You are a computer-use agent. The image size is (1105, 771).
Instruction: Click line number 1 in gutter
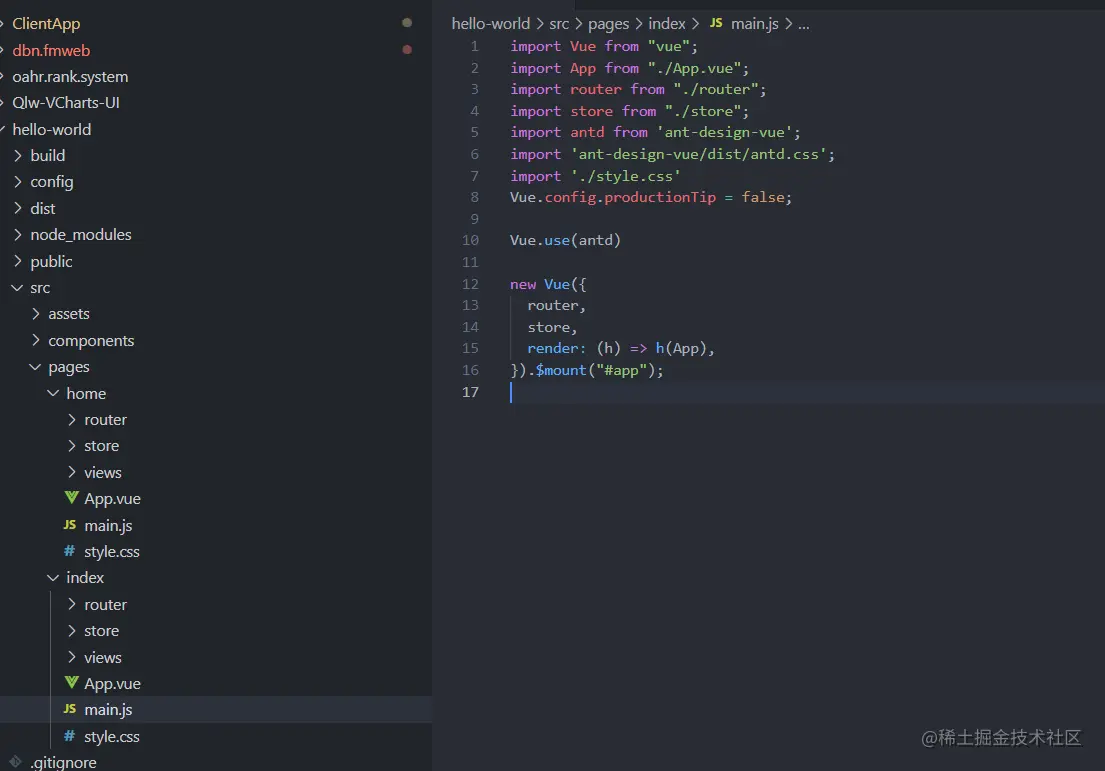tap(475, 47)
